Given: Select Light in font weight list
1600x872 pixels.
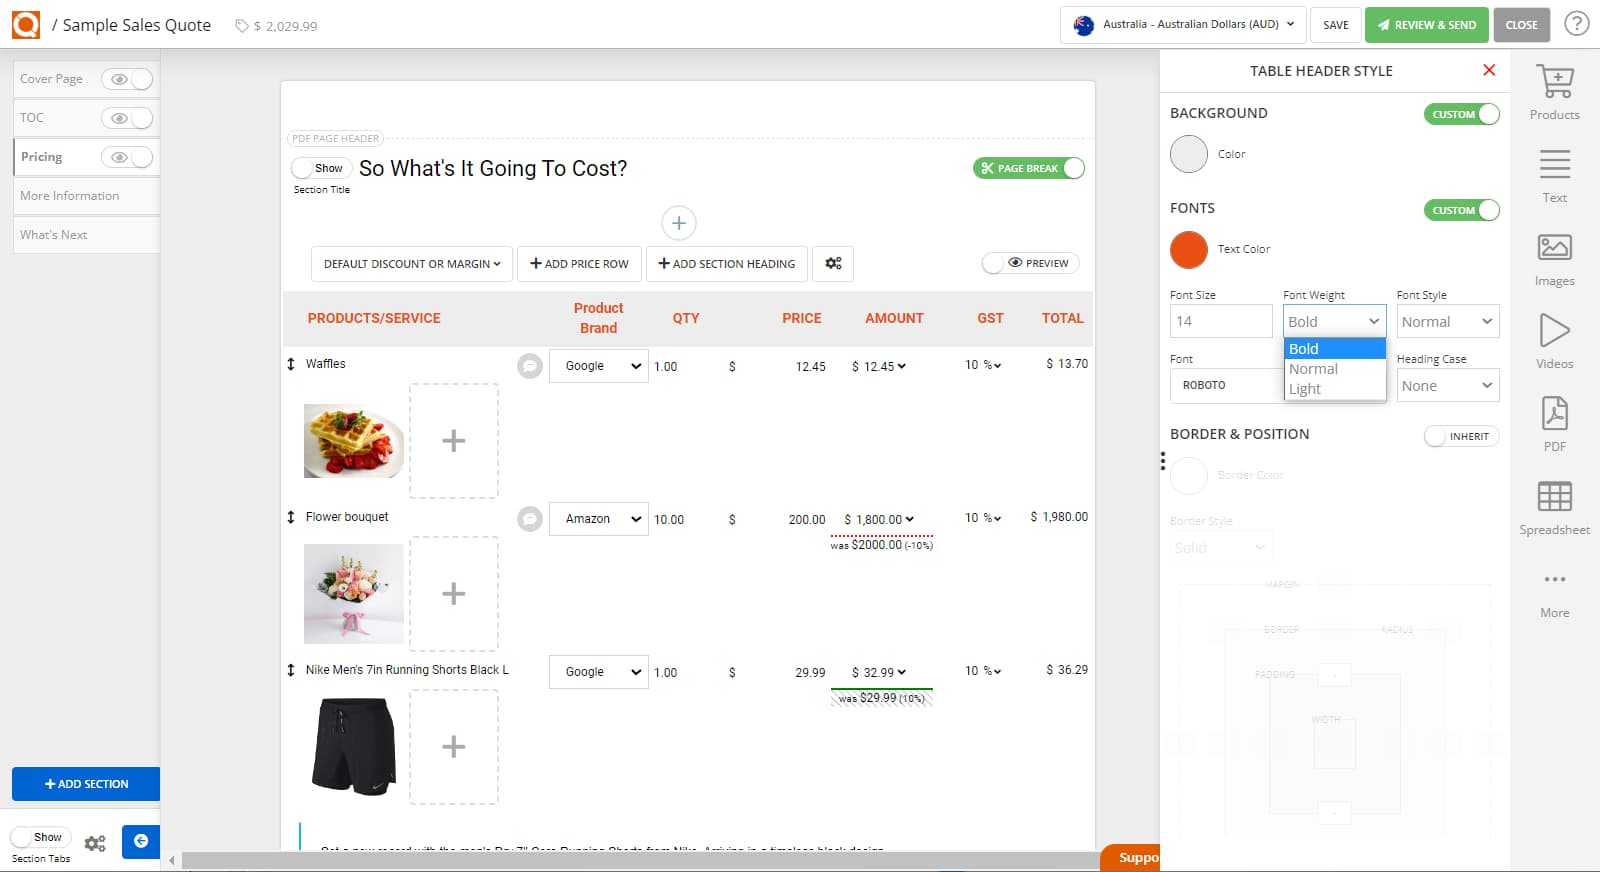Looking at the screenshot, I should [x=1334, y=388].
